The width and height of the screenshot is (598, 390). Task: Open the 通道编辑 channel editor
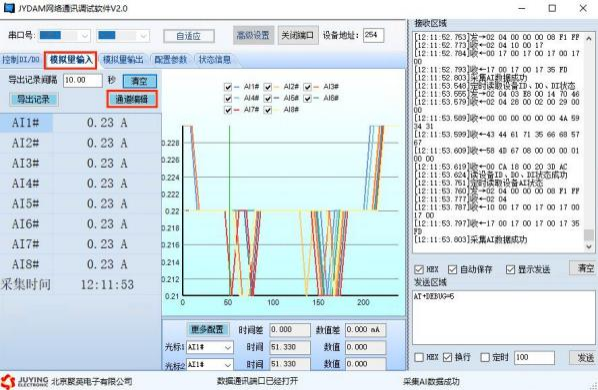pos(132,100)
